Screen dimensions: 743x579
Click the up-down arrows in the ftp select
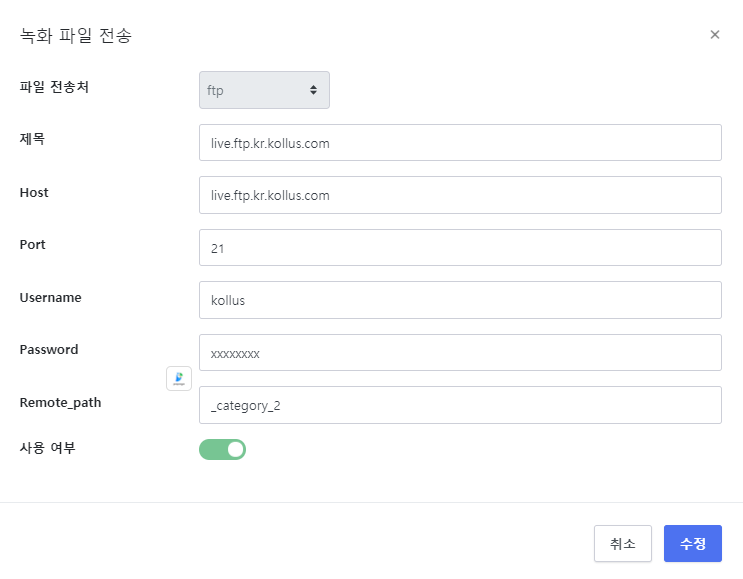point(313,90)
